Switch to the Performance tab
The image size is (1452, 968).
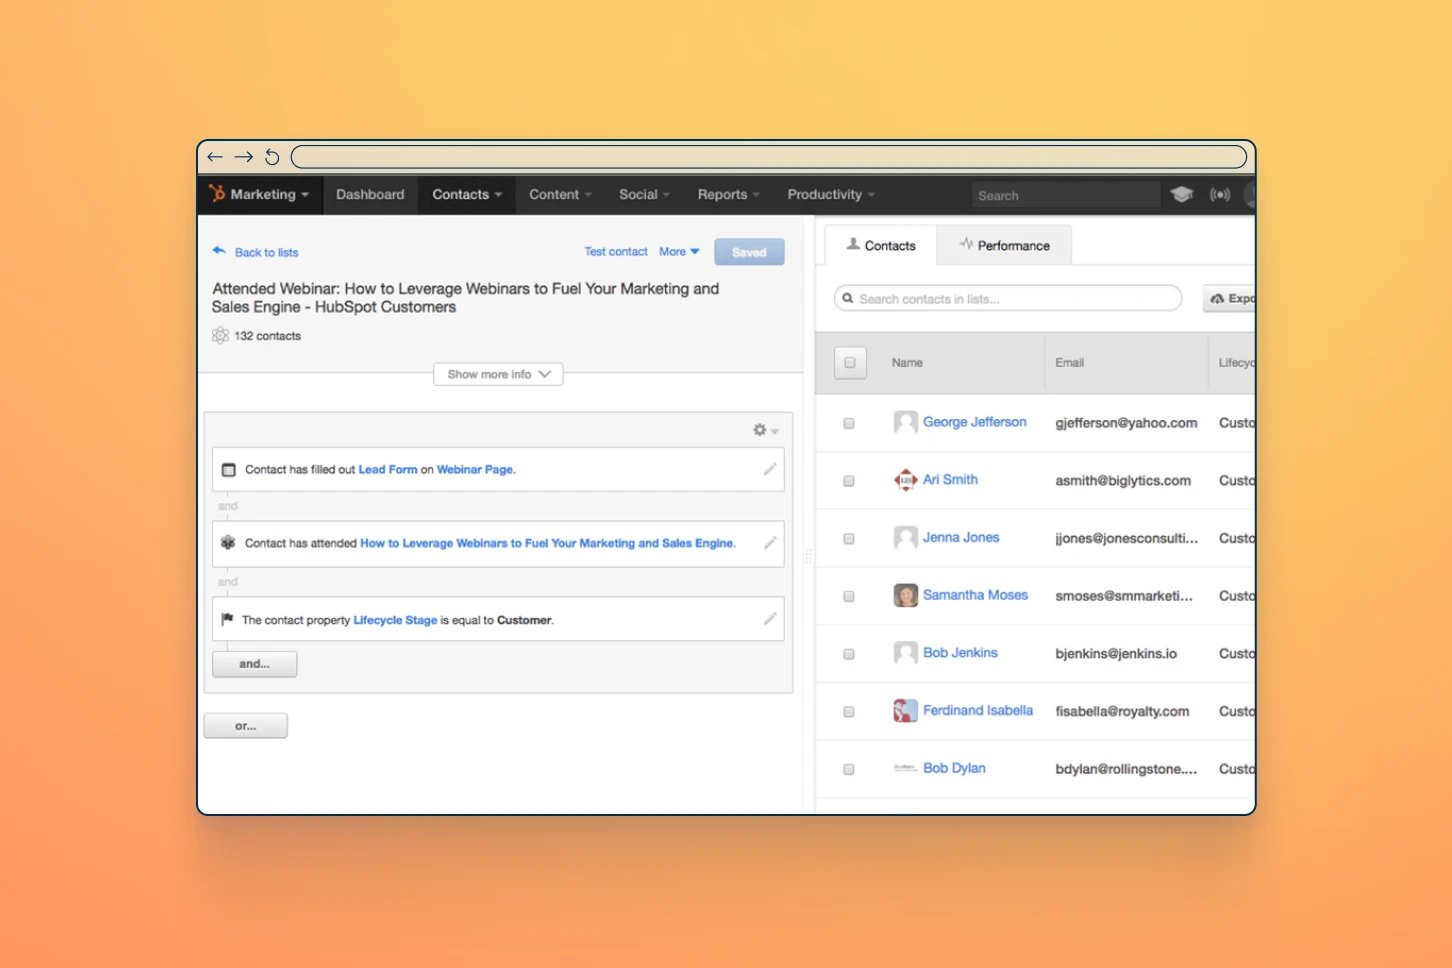1004,245
